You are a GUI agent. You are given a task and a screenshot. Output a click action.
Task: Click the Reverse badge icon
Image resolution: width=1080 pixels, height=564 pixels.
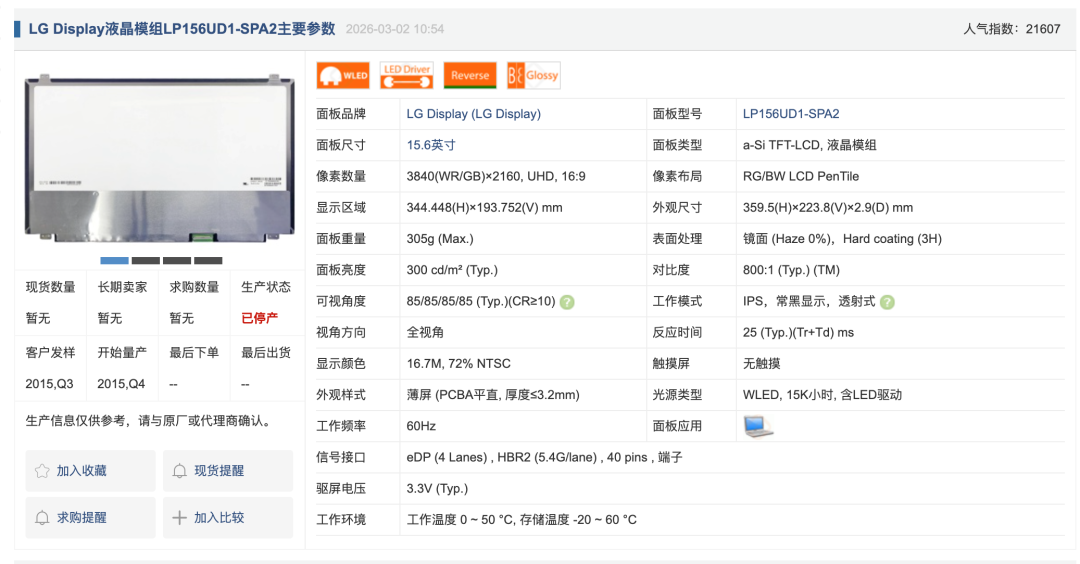pyautogui.click(x=470, y=76)
